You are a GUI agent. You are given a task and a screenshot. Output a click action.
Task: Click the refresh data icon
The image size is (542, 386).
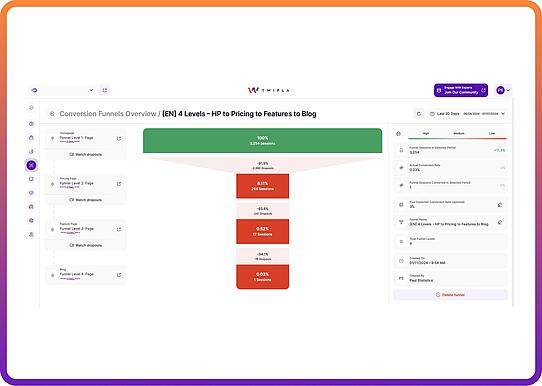(419, 113)
